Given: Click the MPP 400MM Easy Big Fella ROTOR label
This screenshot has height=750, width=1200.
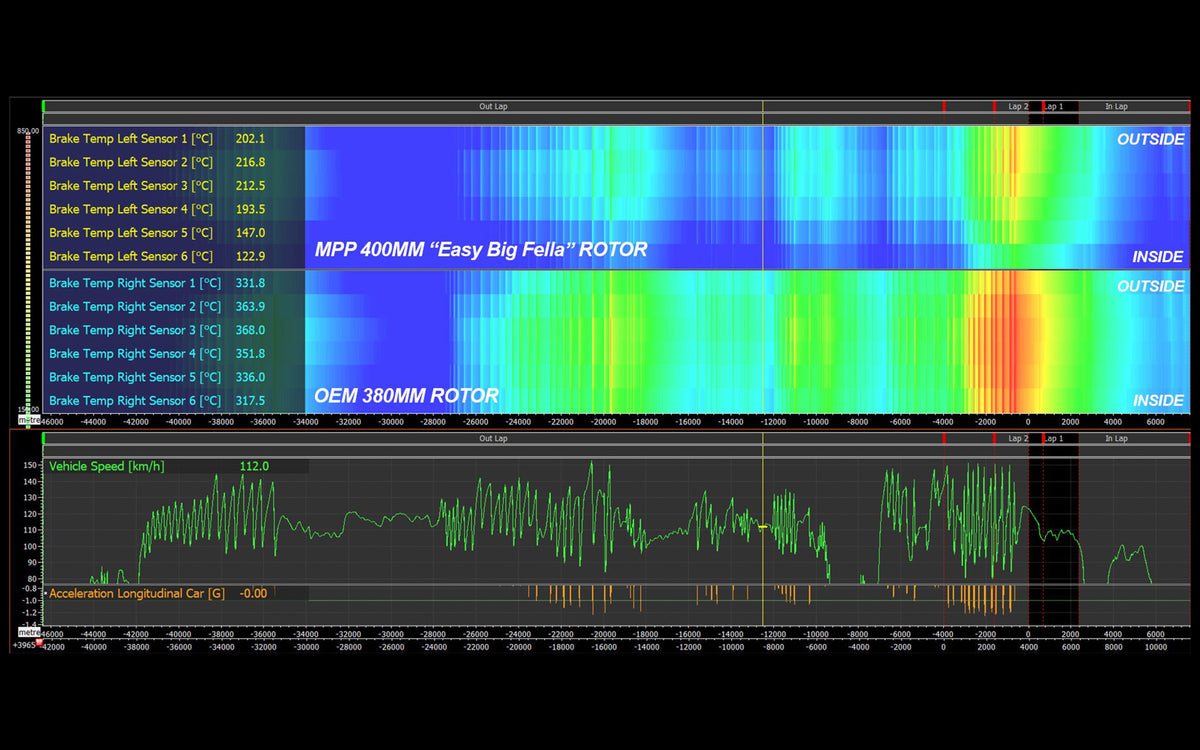Looking at the screenshot, I should [x=481, y=249].
